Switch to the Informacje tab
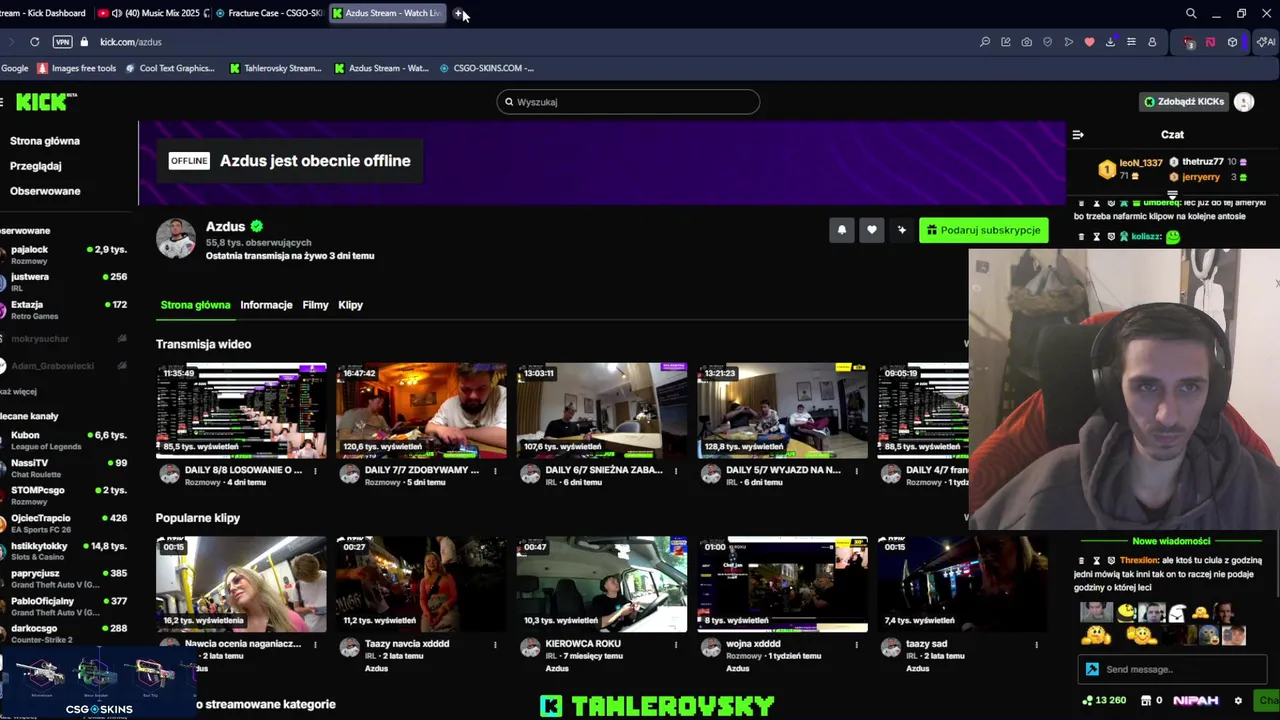The image size is (1280, 720). [x=266, y=305]
